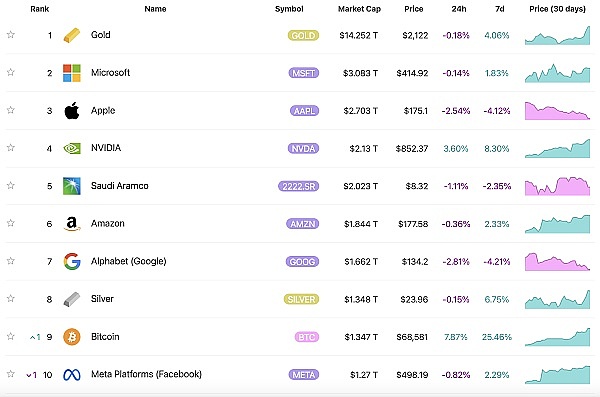Click the META symbol badge
Image resolution: width=600 pixels, height=397 pixels.
click(x=304, y=374)
